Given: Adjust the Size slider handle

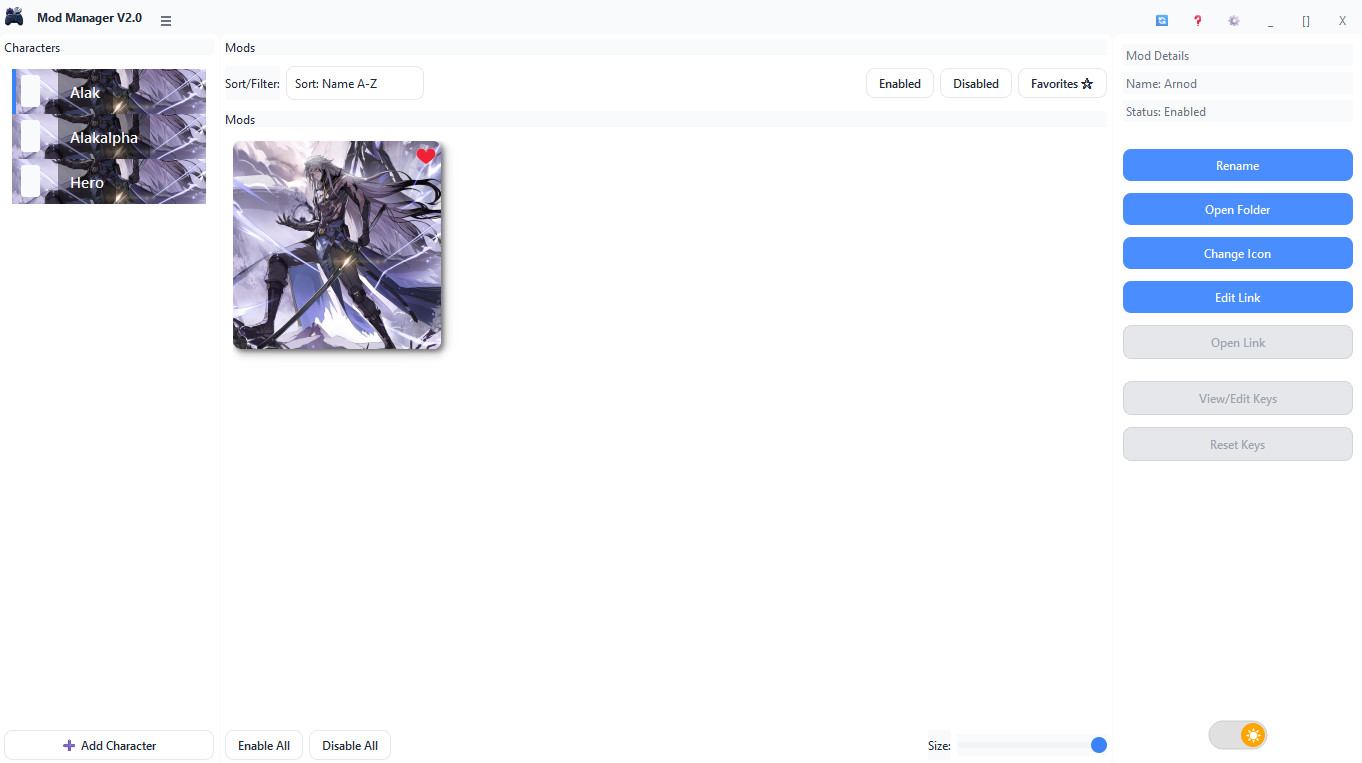Looking at the screenshot, I should [x=1098, y=744].
